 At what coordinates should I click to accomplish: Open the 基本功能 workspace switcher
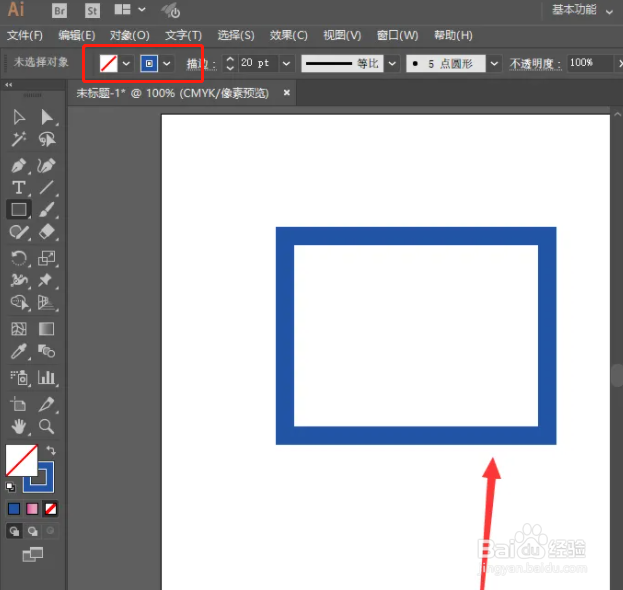coord(582,10)
